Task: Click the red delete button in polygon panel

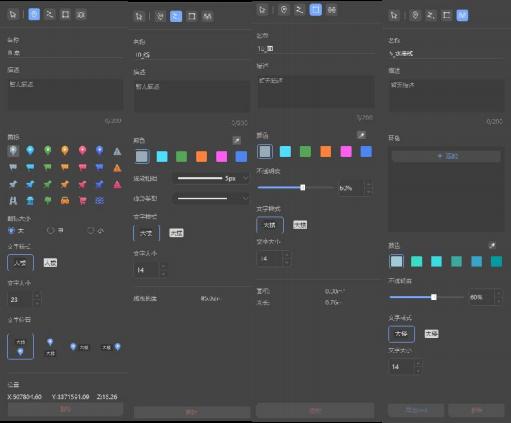Action: (x=315, y=410)
